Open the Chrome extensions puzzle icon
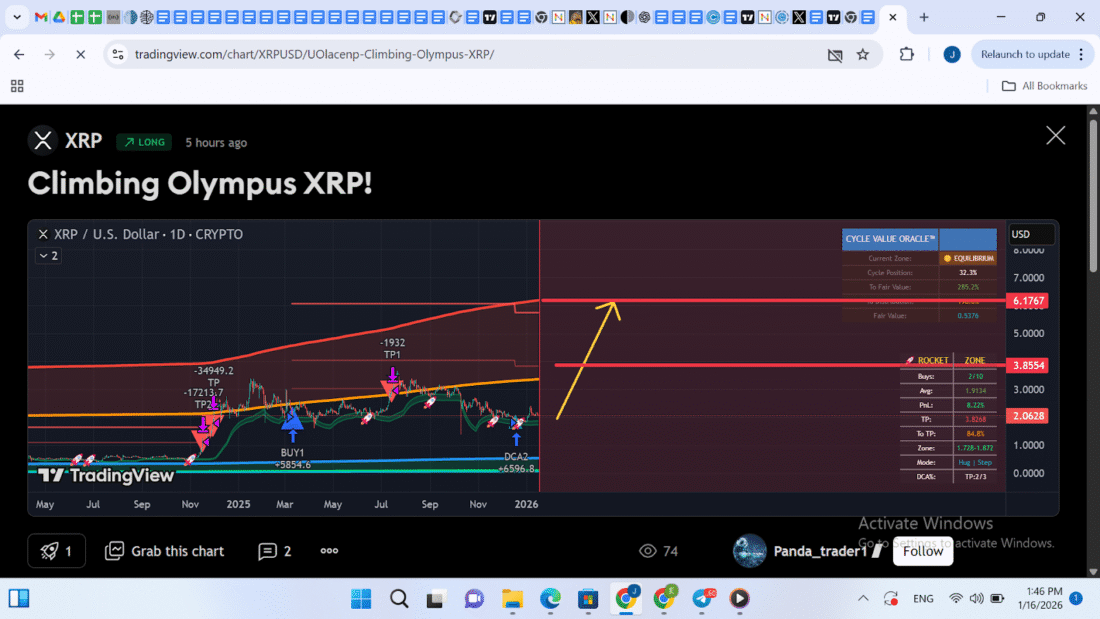Viewport: 1100px width, 619px height. [x=906, y=54]
